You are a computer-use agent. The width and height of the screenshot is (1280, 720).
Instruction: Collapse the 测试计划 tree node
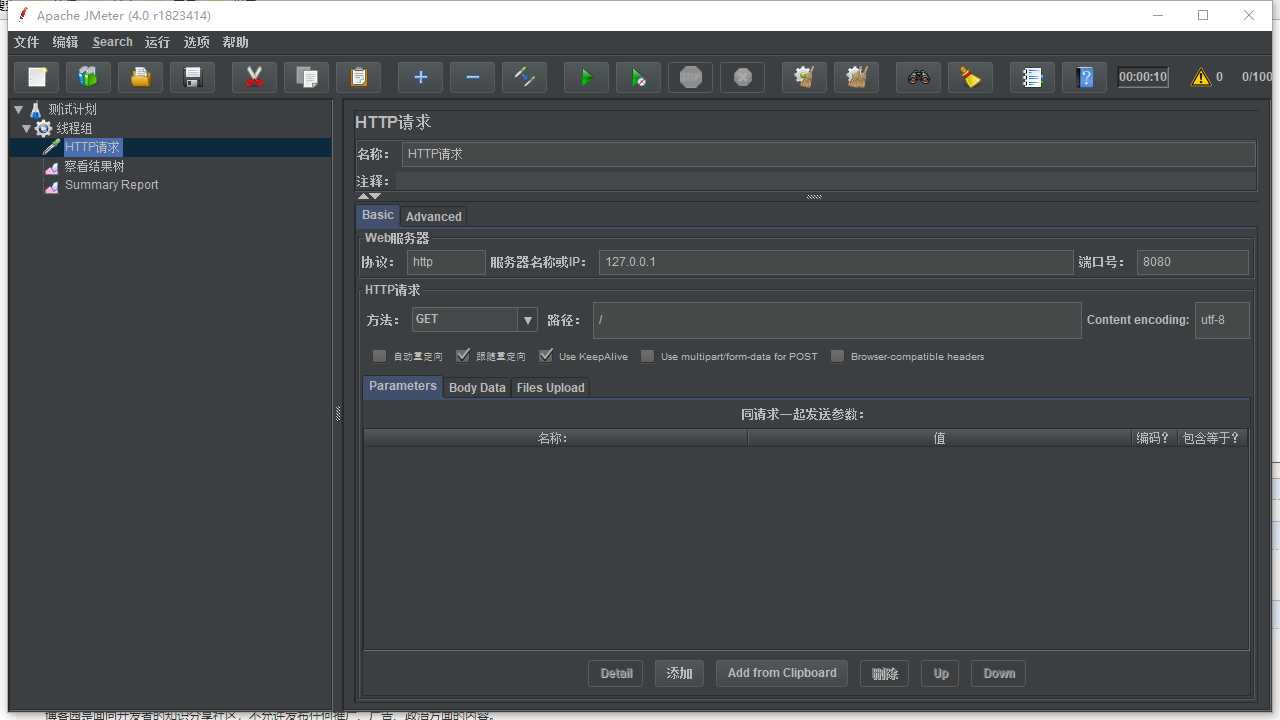[18, 109]
